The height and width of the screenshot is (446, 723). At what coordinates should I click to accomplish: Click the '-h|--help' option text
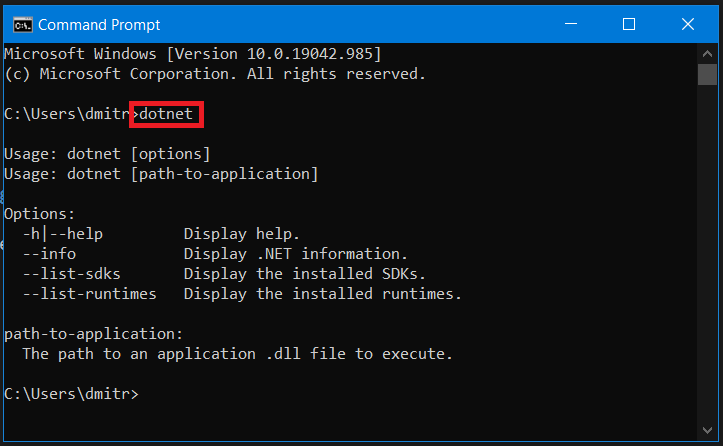point(63,234)
